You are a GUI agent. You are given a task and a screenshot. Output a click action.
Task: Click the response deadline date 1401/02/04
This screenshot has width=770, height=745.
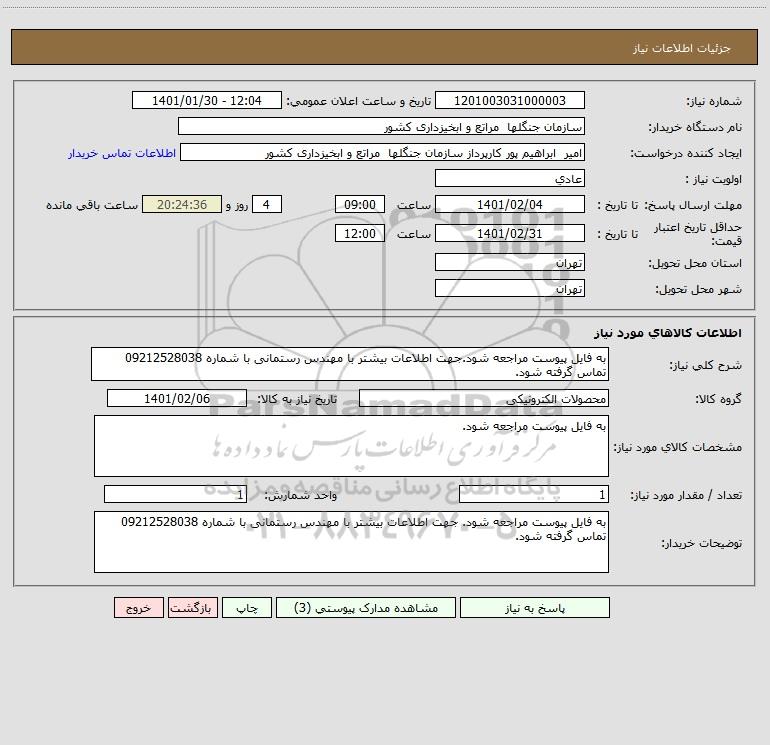pyautogui.click(x=510, y=204)
